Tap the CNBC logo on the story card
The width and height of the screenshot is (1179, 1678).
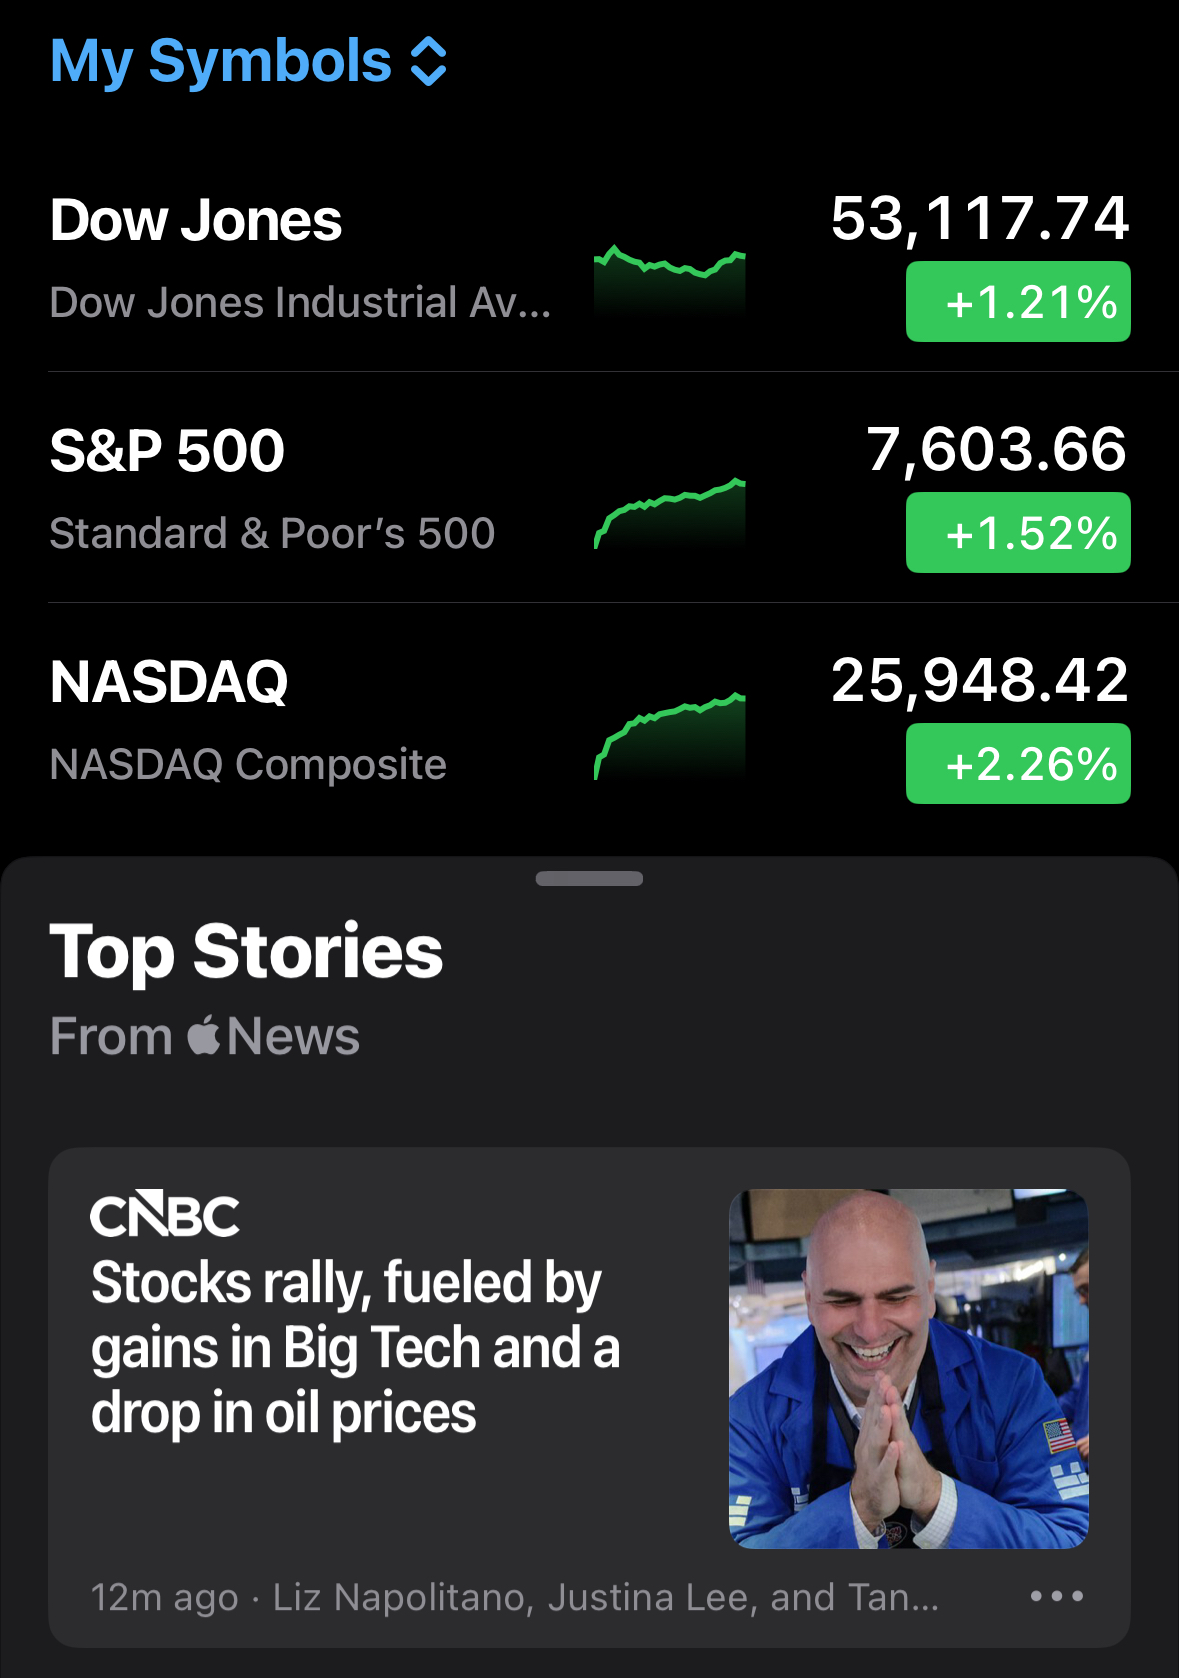coord(165,1215)
